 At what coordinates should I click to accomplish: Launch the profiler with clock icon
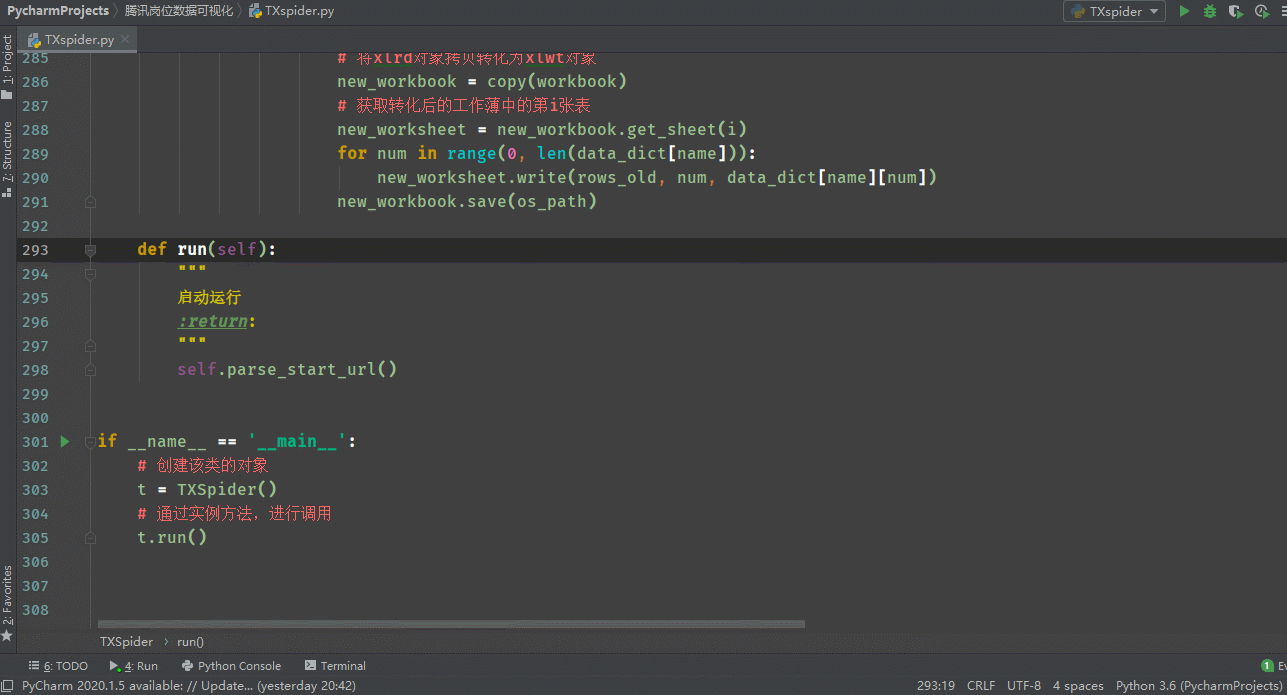point(1261,11)
